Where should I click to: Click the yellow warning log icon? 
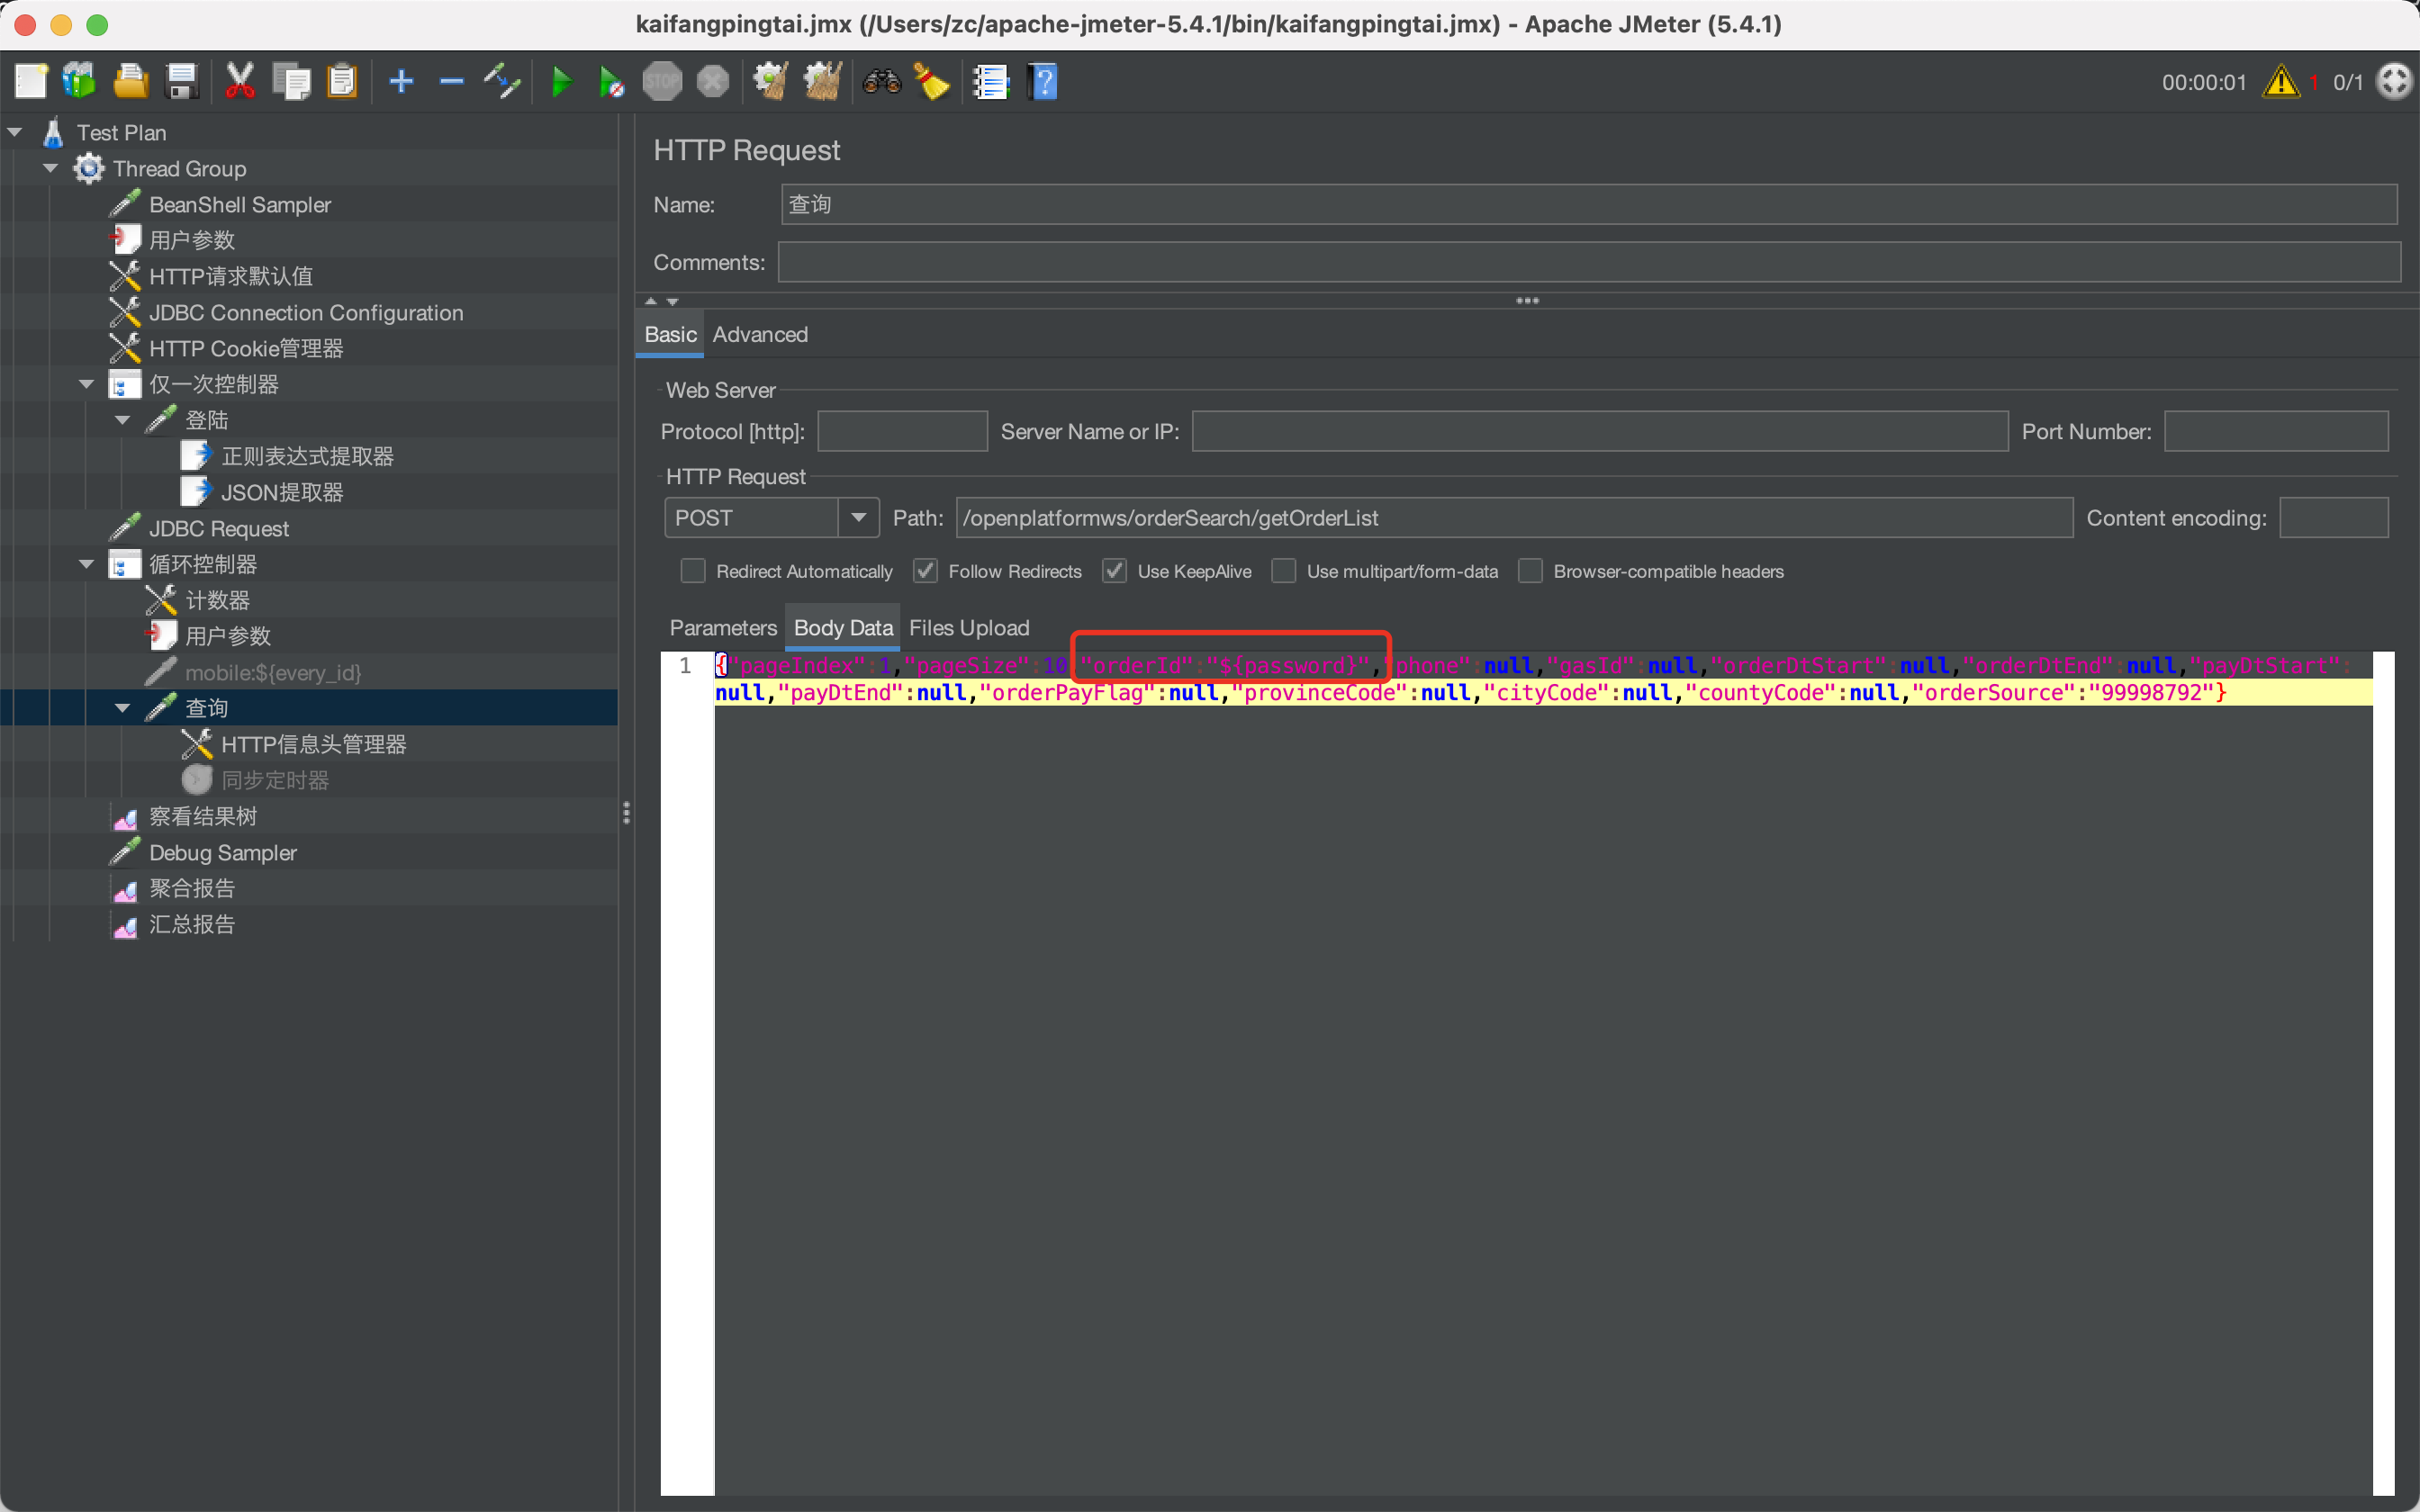coord(2281,81)
